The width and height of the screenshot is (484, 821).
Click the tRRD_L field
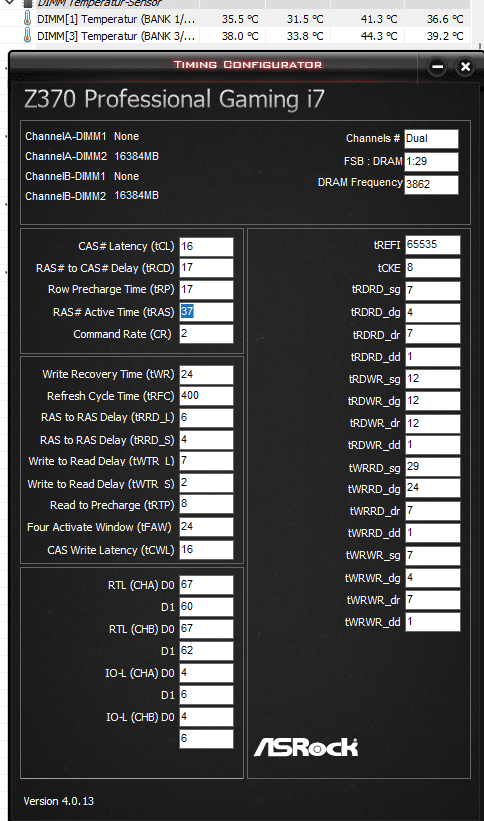[206, 418]
